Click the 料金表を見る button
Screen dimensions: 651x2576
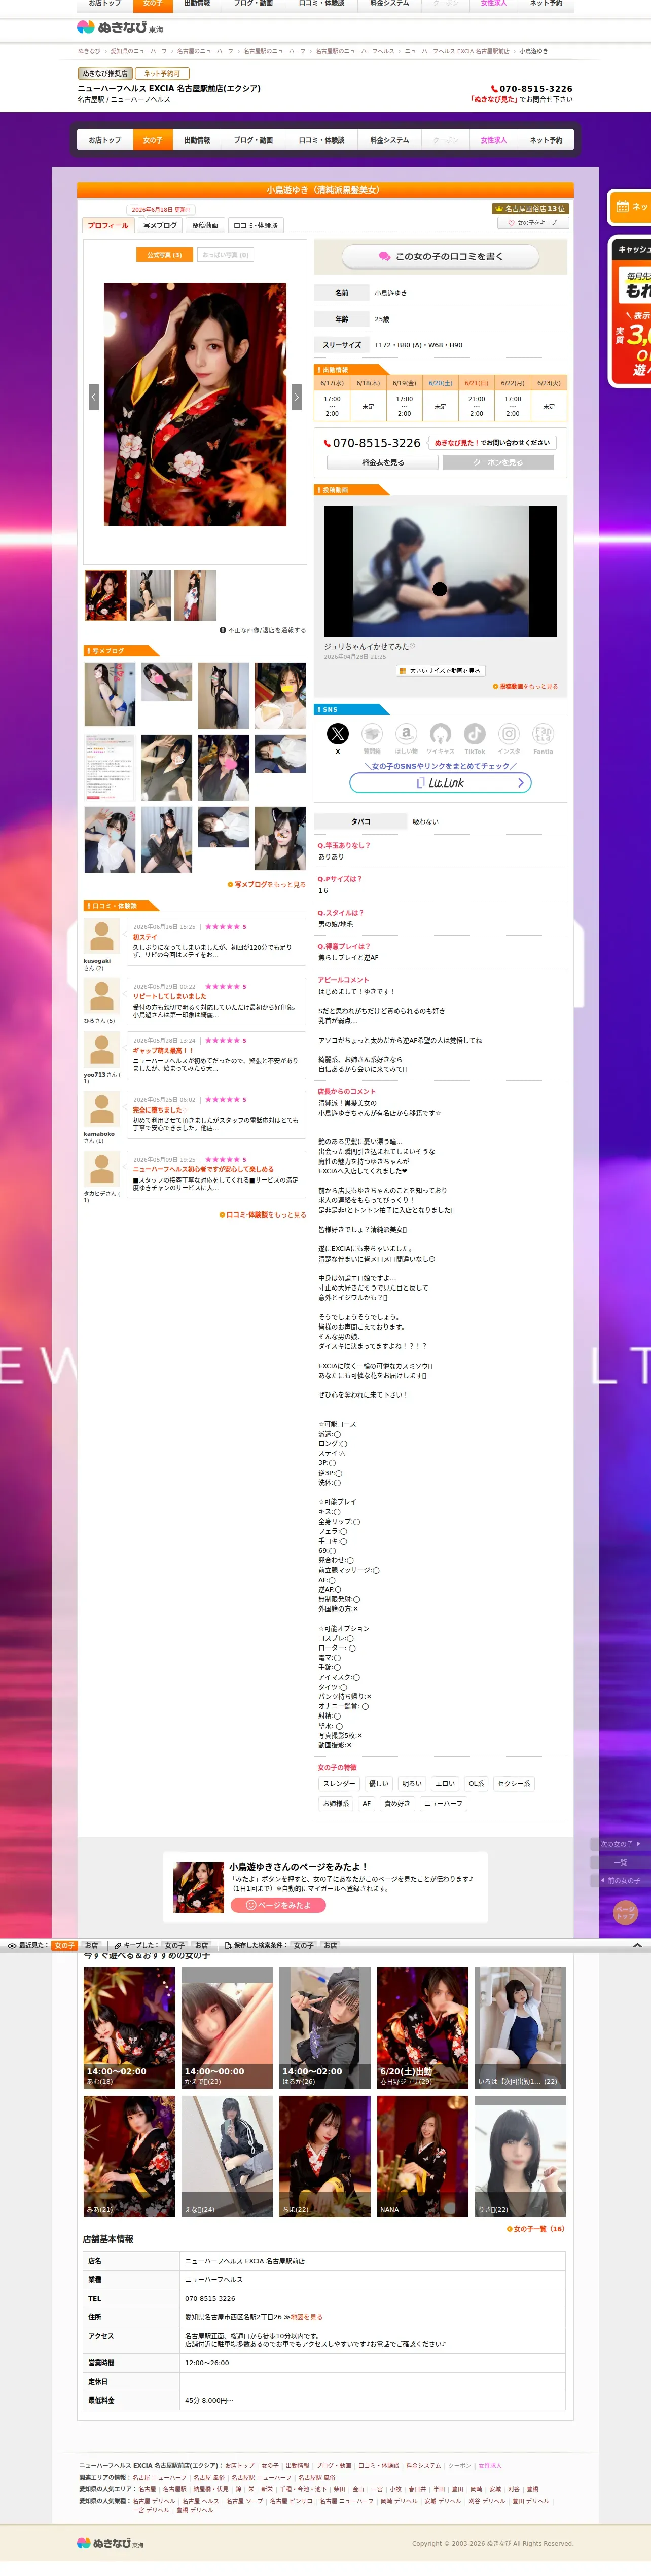tap(383, 463)
